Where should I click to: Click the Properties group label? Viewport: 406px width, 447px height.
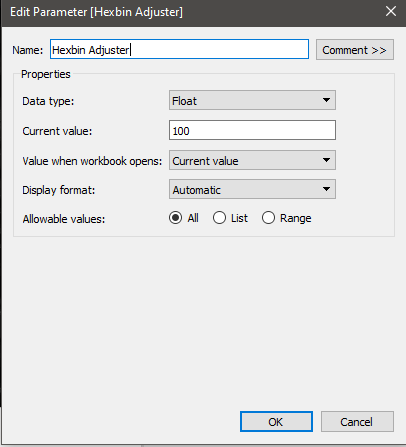point(46,74)
